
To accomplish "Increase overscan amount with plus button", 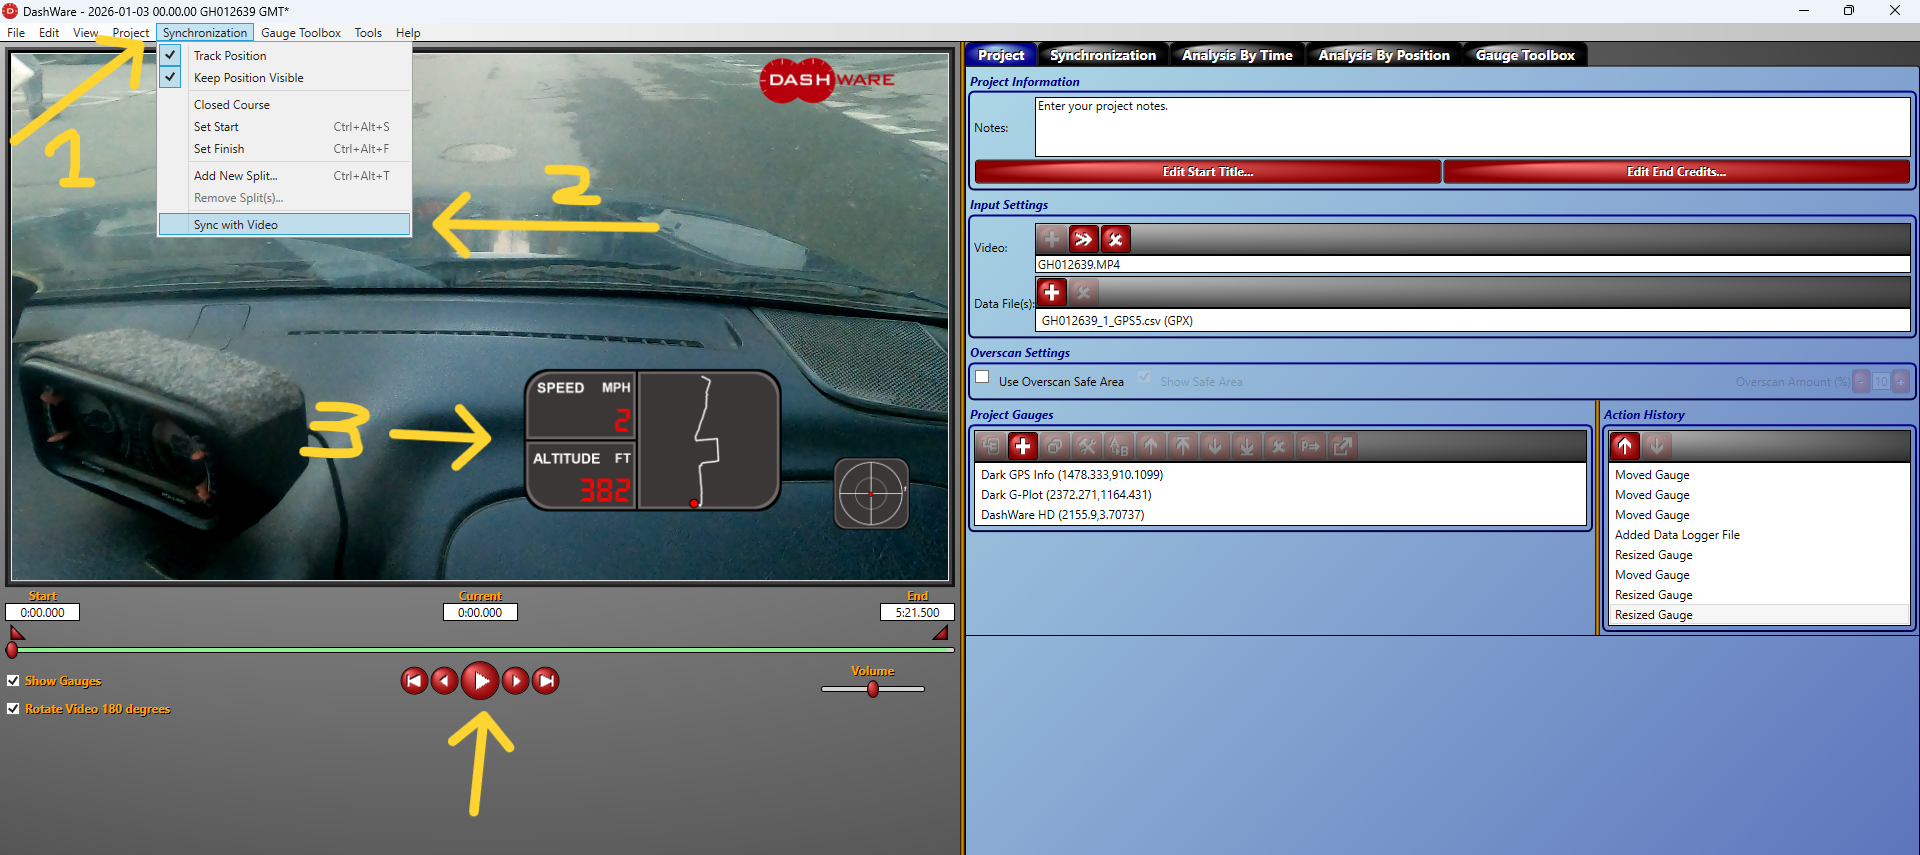I will pyautogui.click(x=1901, y=381).
